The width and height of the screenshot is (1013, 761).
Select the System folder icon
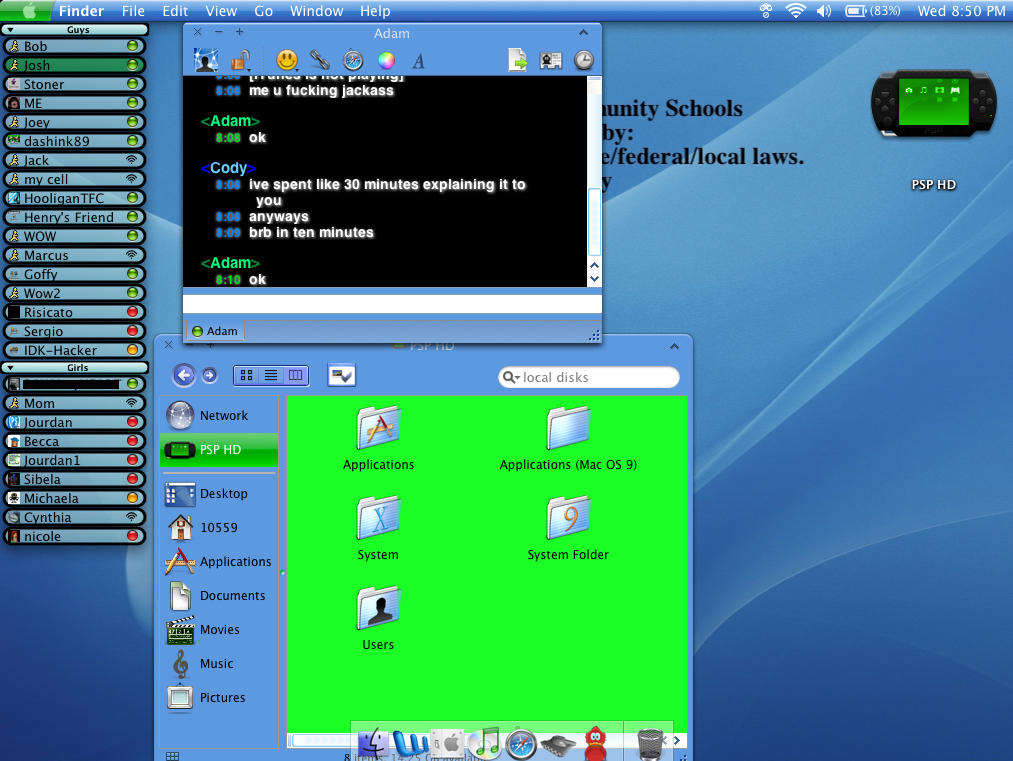tap(379, 518)
